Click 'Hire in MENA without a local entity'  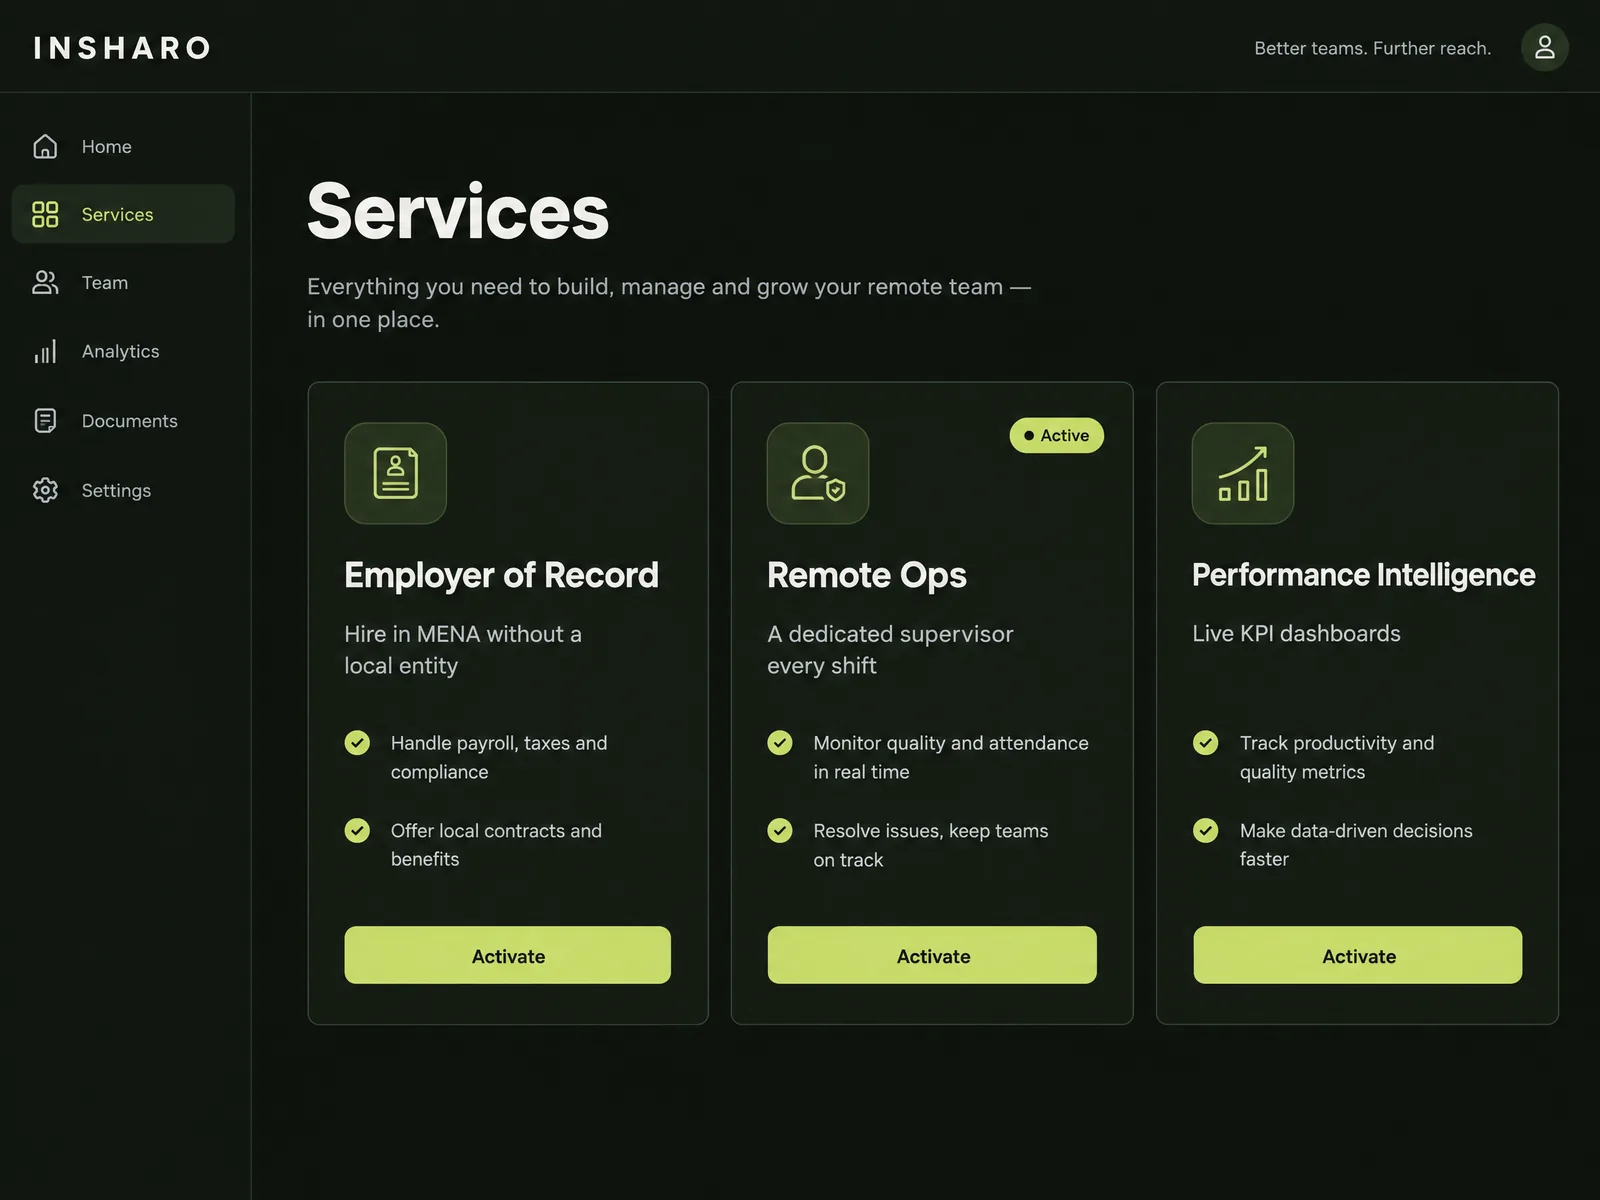(x=463, y=650)
